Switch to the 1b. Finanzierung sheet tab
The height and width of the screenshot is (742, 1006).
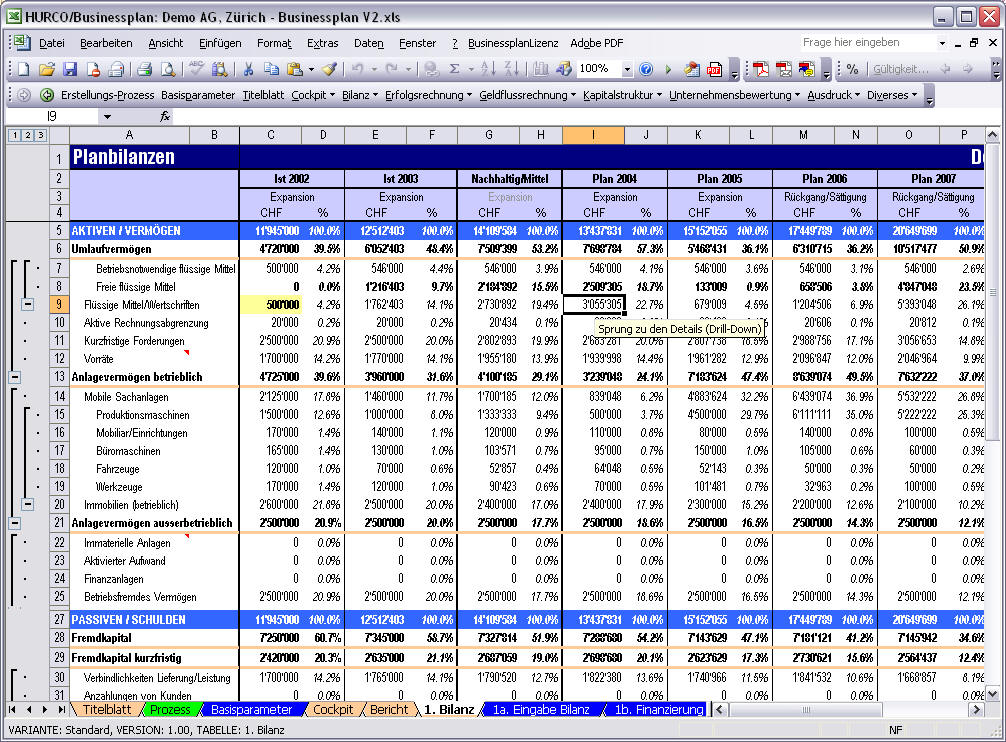coord(658,709)
